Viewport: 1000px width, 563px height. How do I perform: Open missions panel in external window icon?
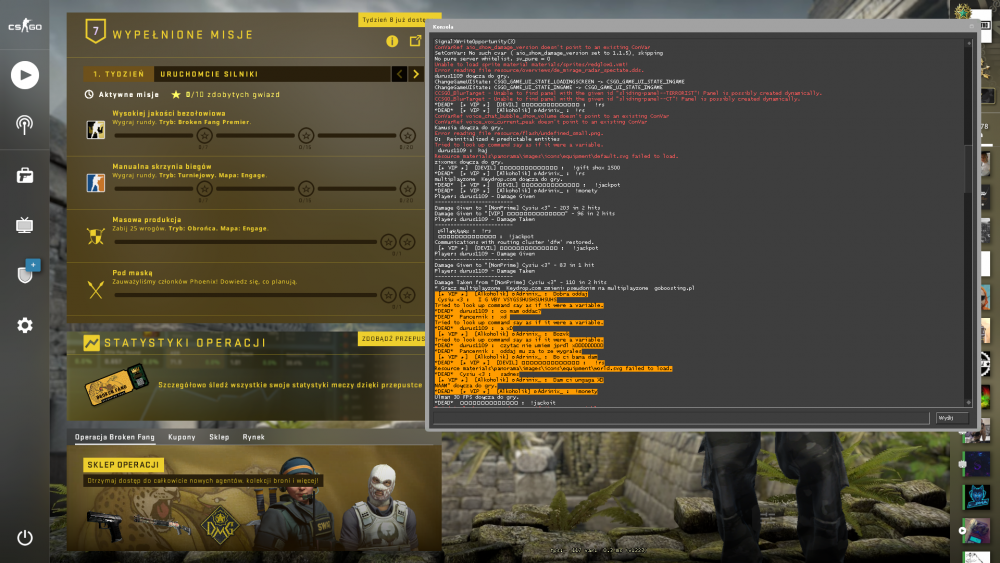click(415, 41)
